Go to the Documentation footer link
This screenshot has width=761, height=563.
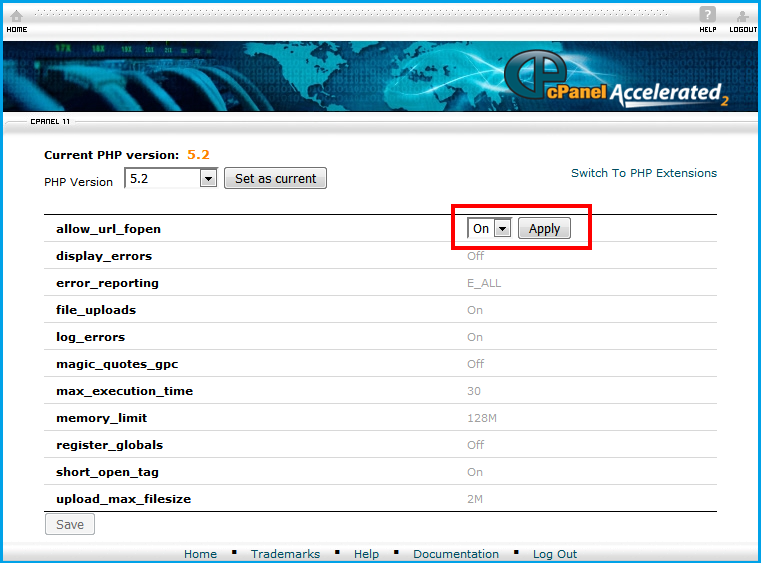click(455, 554)
